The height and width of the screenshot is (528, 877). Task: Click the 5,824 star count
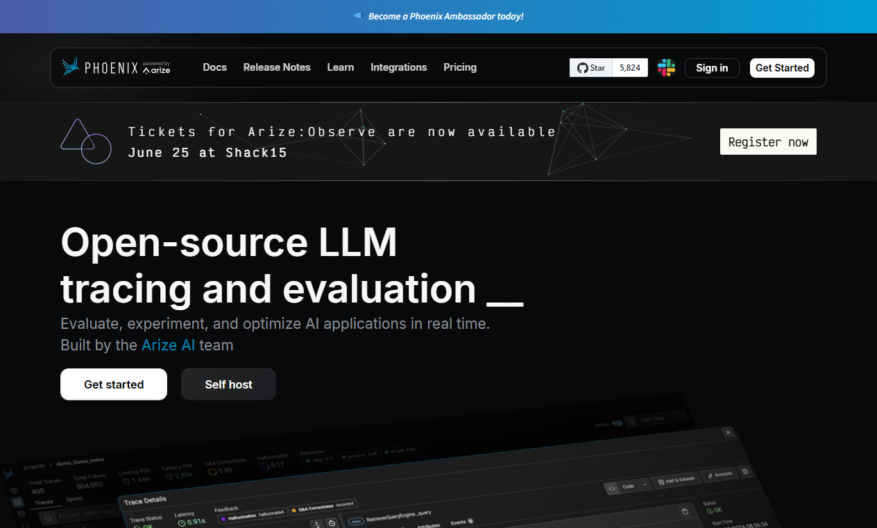630,68
